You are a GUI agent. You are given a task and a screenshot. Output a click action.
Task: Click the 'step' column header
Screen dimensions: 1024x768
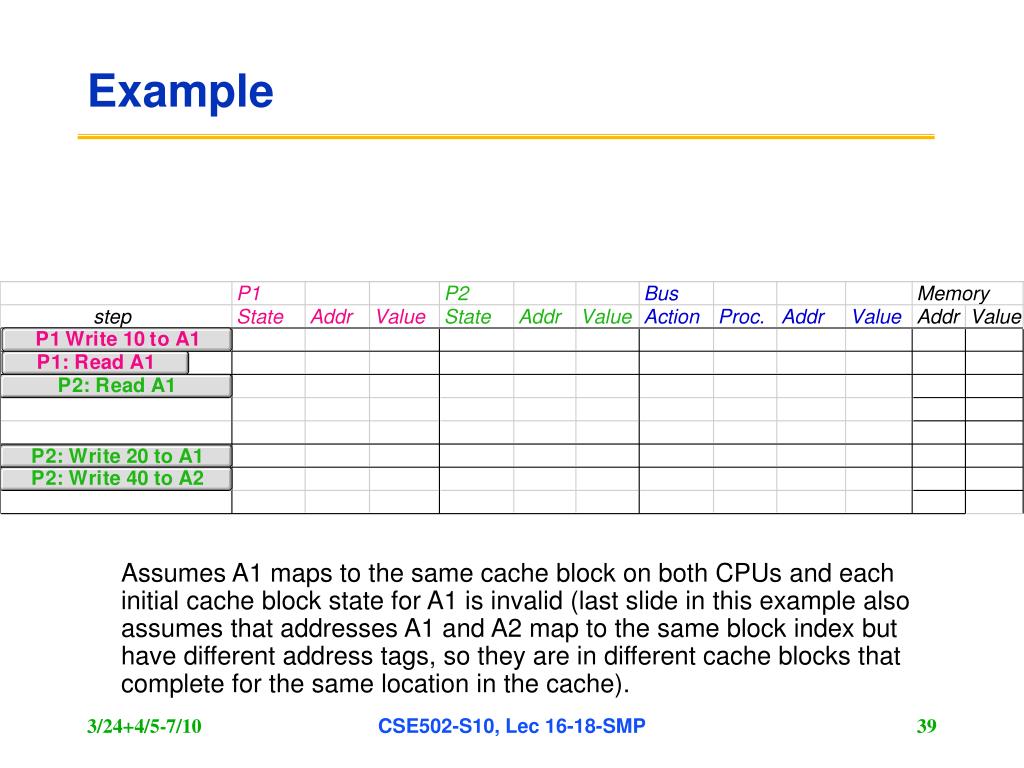click(x=113, y=317)
